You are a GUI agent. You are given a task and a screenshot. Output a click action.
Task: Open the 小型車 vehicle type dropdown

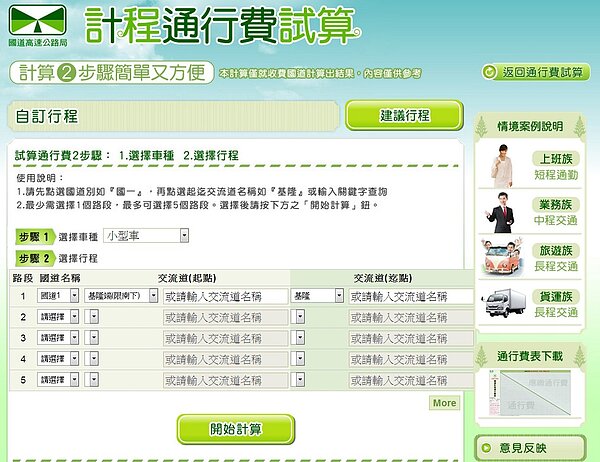184,236
